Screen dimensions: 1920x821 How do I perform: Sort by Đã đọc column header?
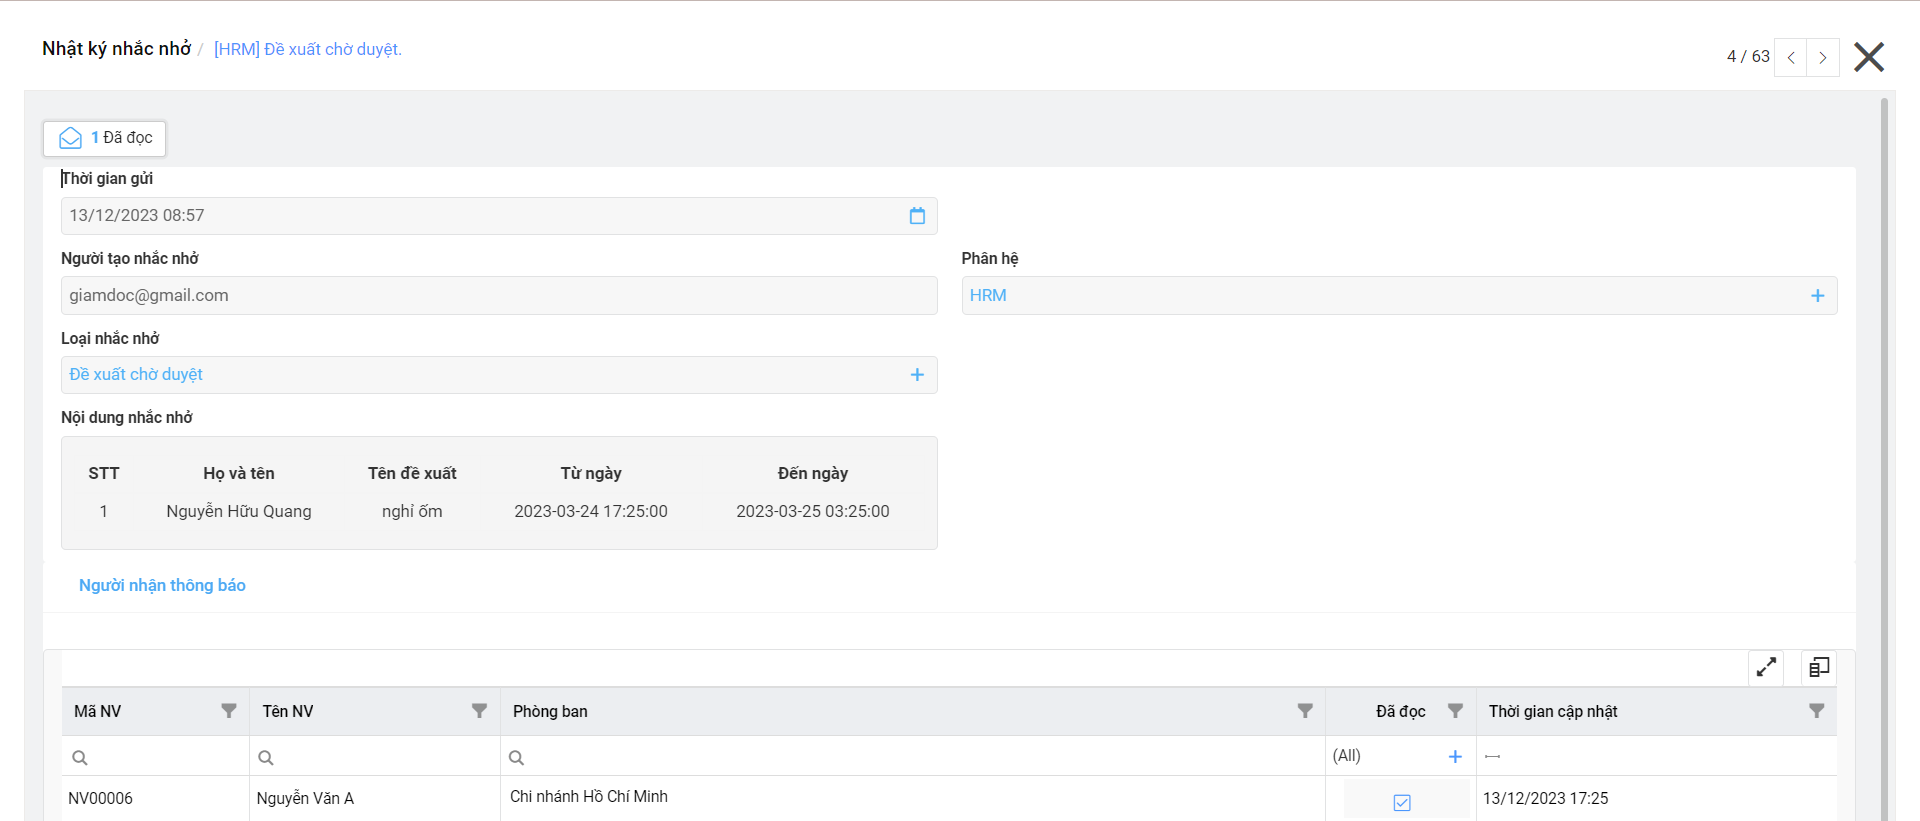(1400, 712)
